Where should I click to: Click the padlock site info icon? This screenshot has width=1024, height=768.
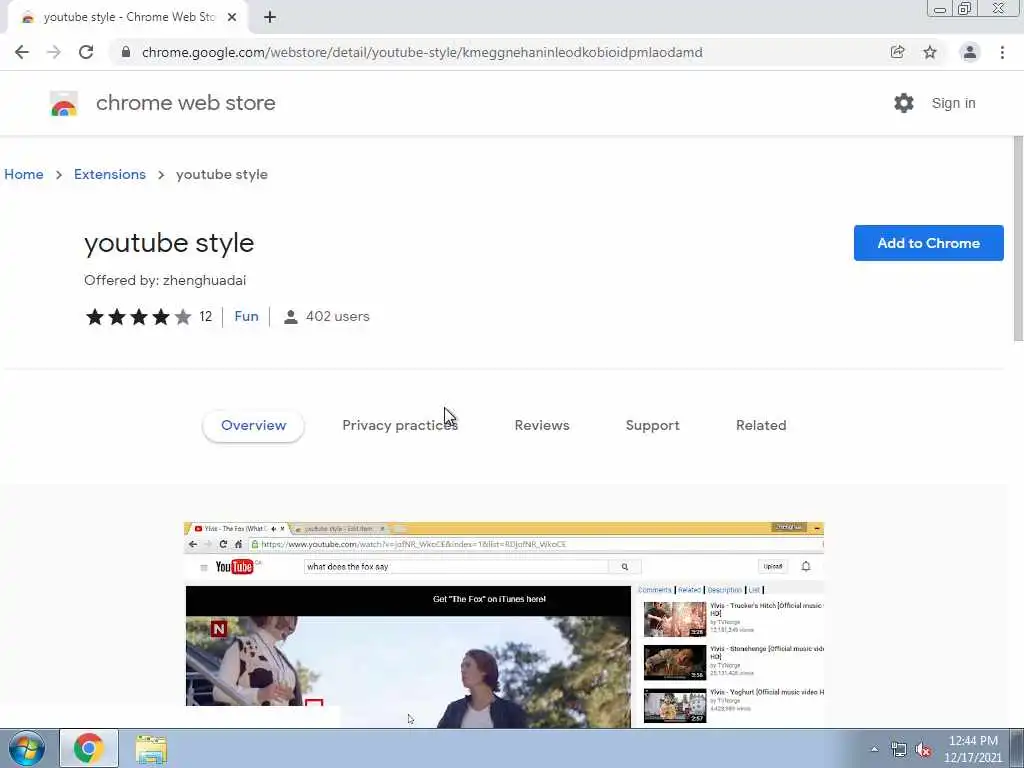click(x=126, y=52)
